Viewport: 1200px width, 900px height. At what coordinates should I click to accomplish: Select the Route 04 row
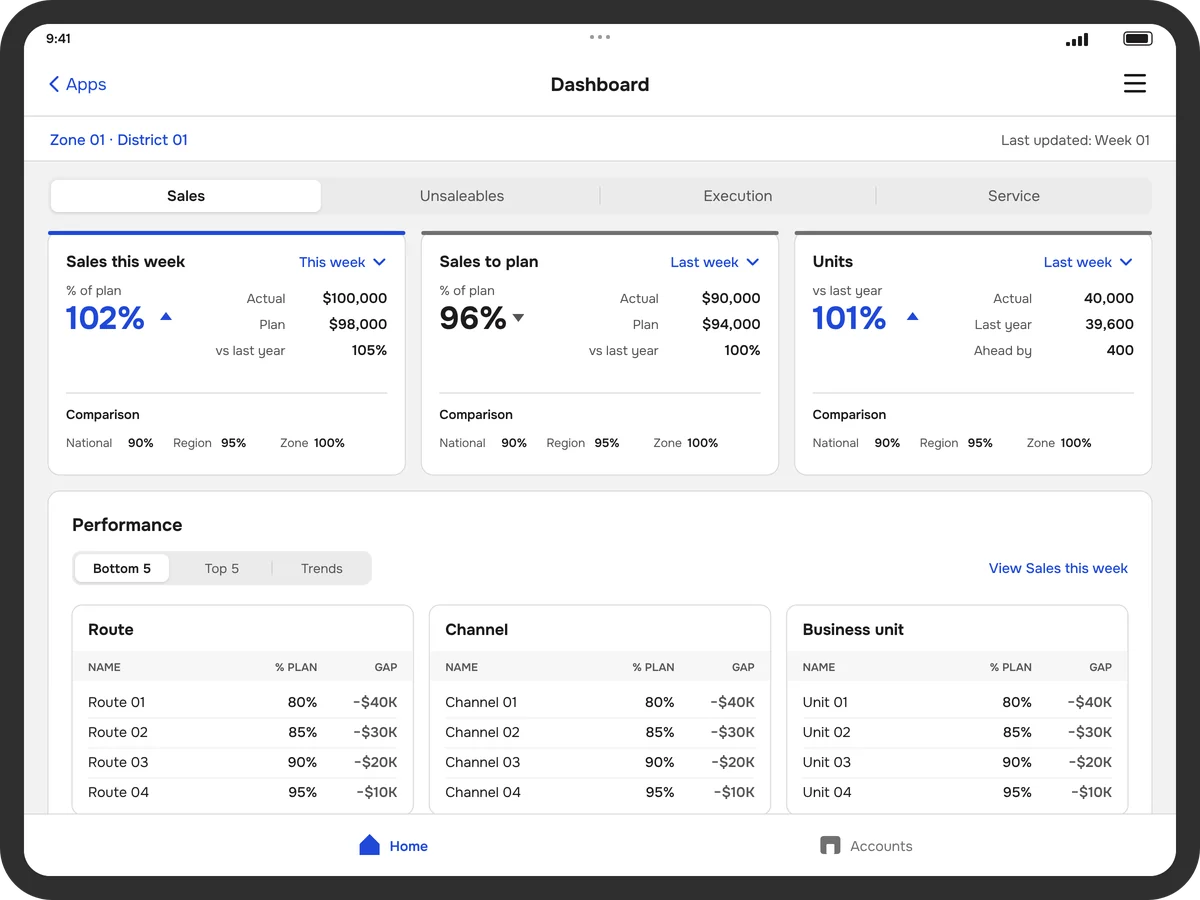click(243, 792)
